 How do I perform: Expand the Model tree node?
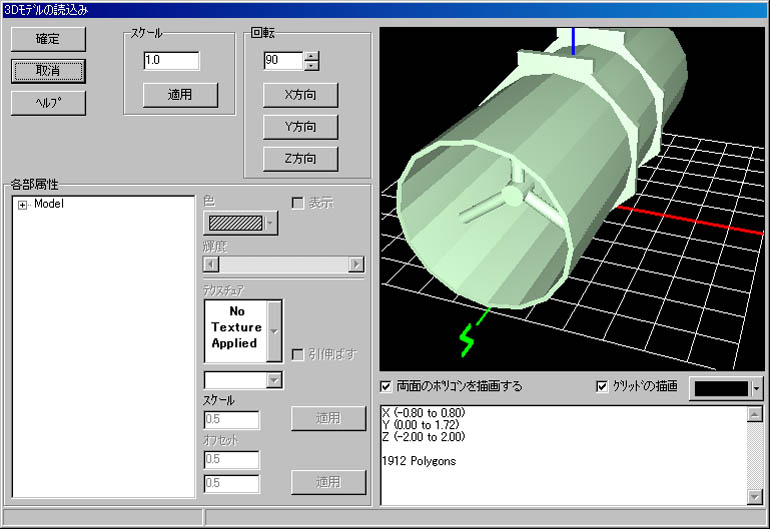coord(22,205)
